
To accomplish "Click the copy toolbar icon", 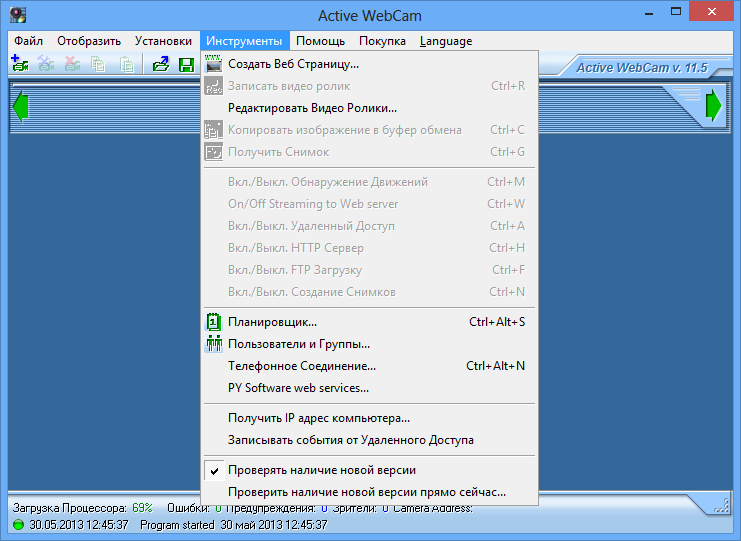I will (98, 64).
